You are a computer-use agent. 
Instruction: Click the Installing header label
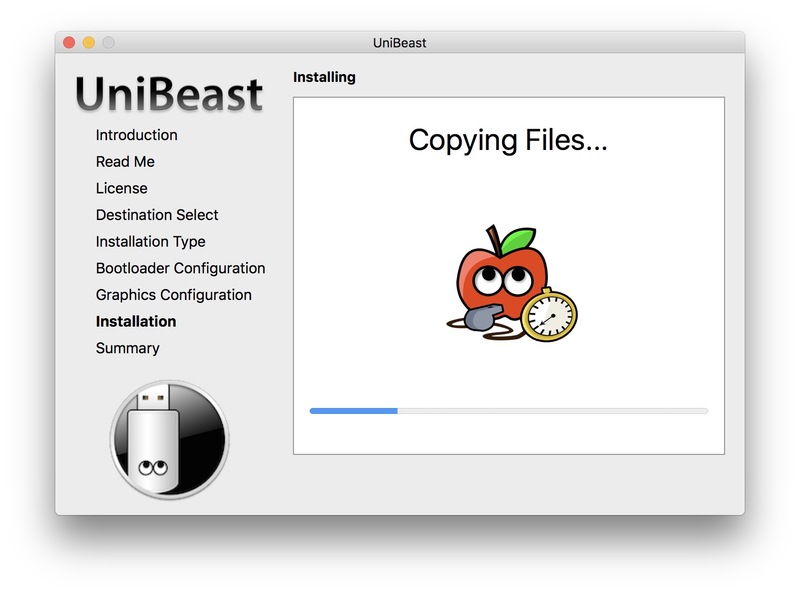click(324, 77)
